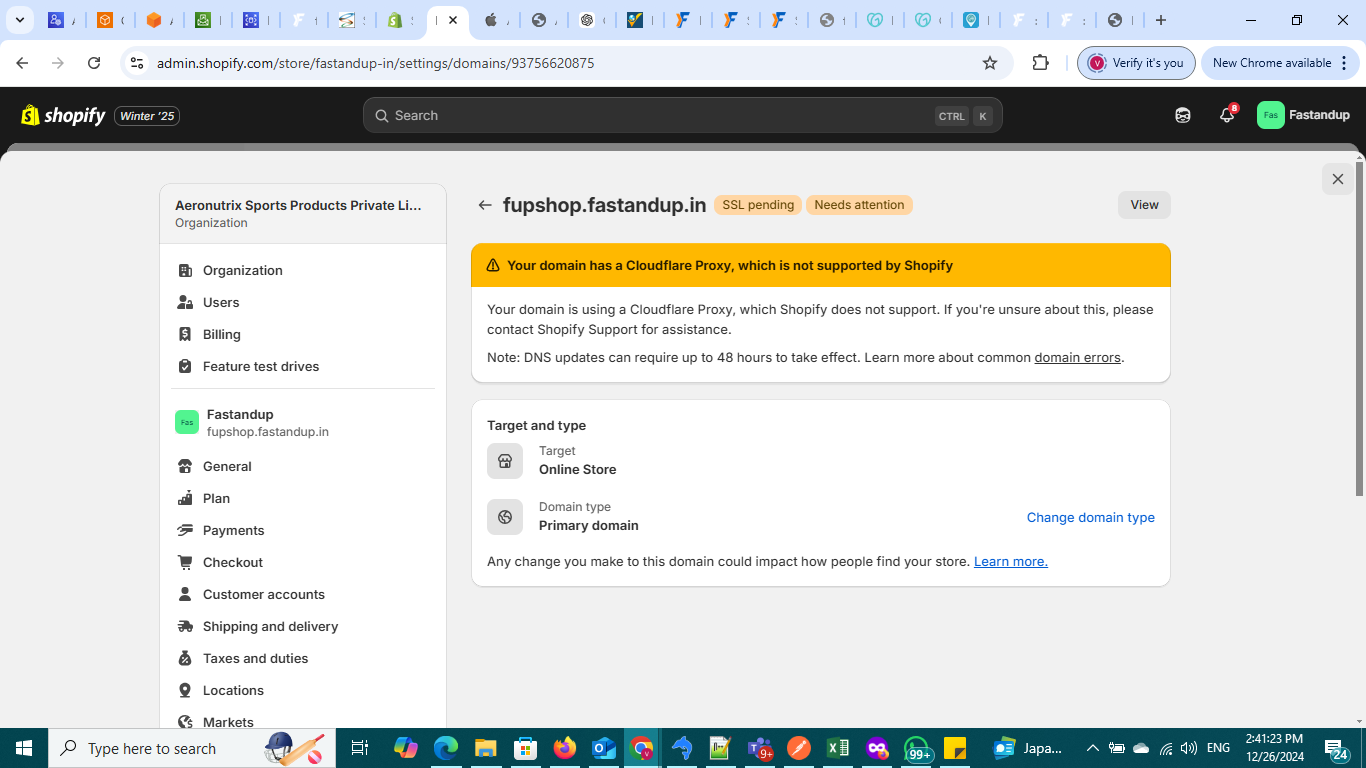This screenshot has width=1366, height=768.
Task: Open the Chrome extensions puzzle icon
Action: pyautogui.click(x=1040, y=63)
